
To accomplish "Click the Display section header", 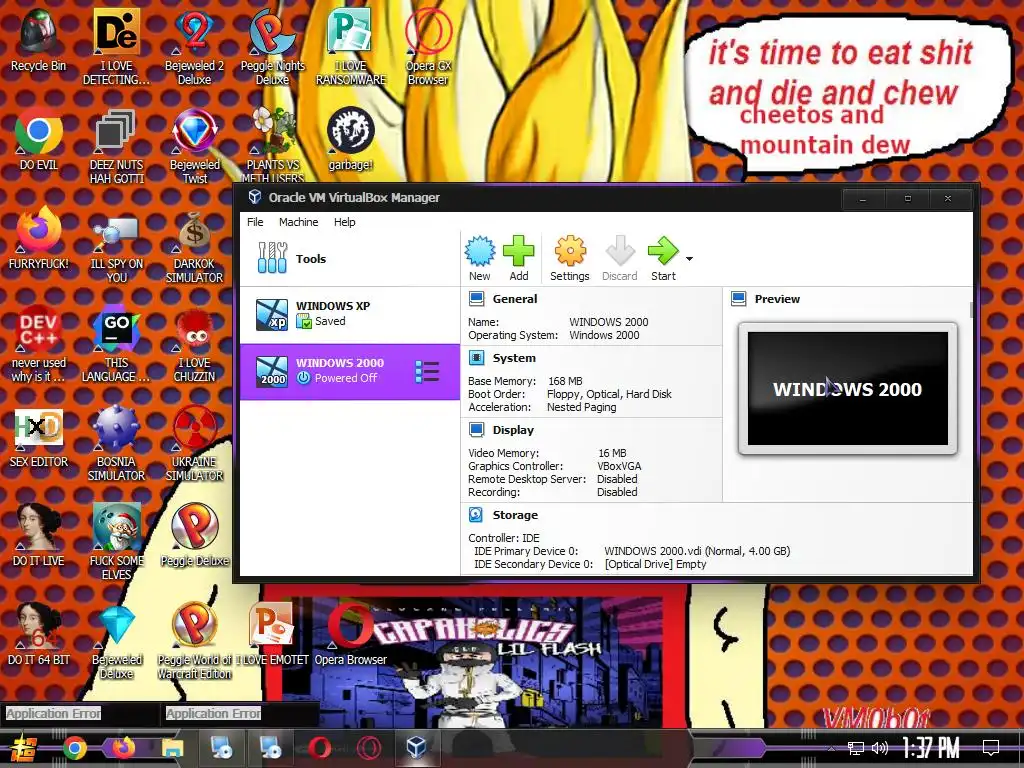I will 513,430.
